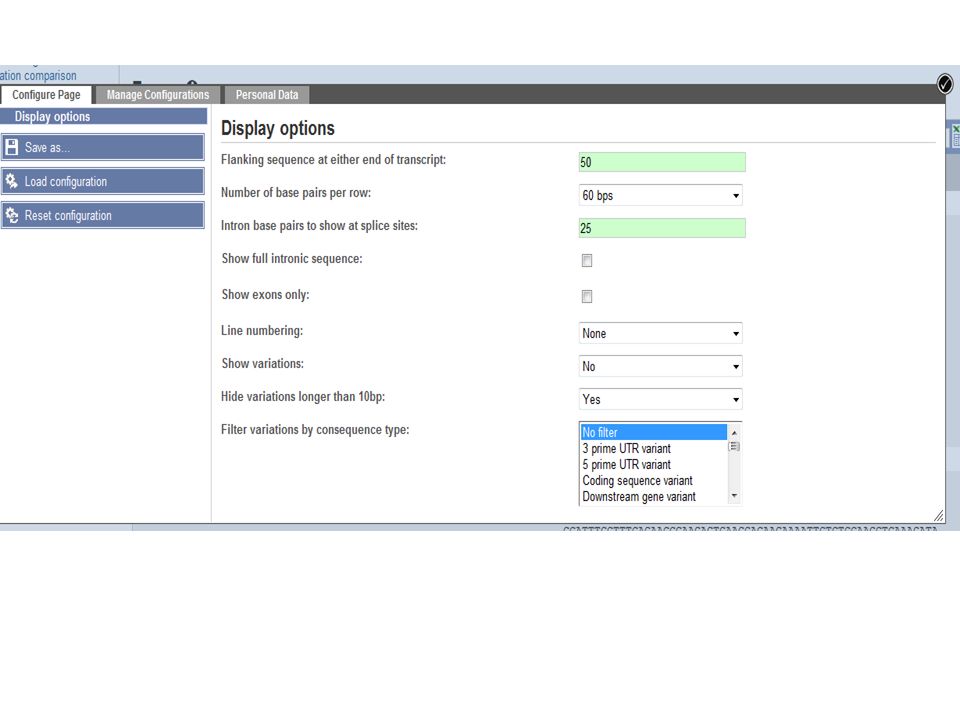Tick the Show exons only checkbox
This screenshot has width=960, height=720.
click(587, 296)
